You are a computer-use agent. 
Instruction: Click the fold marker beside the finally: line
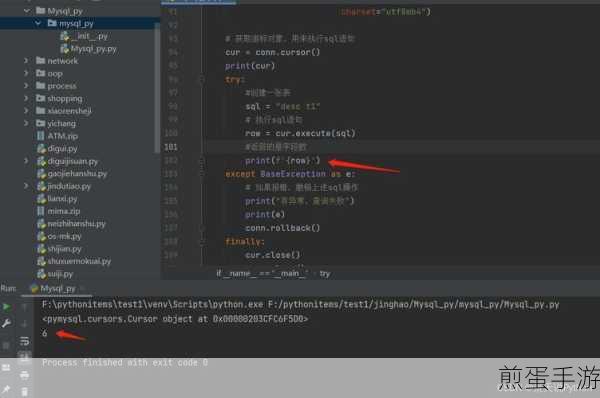pyautogui.click(x=202, y=241)
